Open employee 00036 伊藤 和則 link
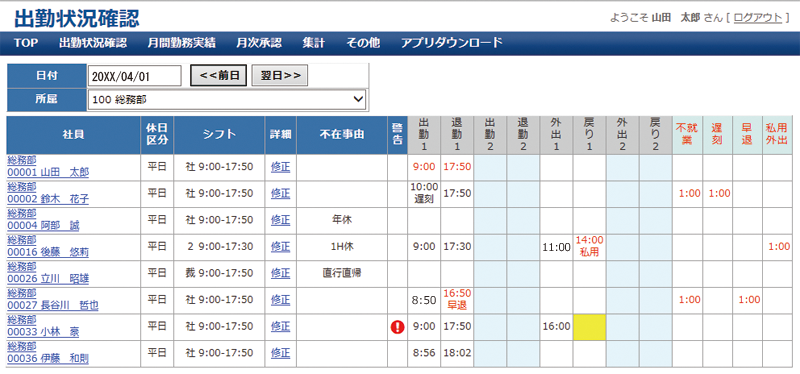Screen dimensions: 800x374 [x=48, y=359]
